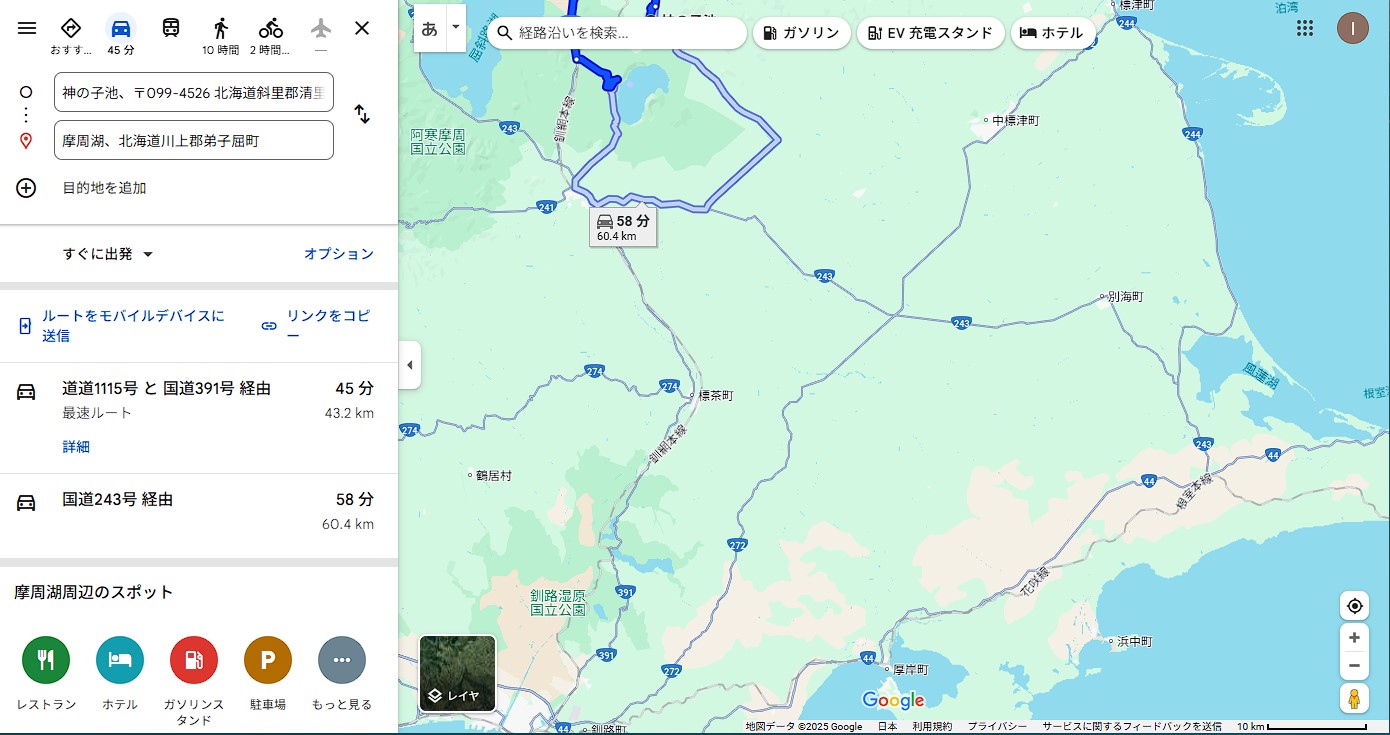
Task: Click the origin field 神の子池
Action: (x=194, y=92)
